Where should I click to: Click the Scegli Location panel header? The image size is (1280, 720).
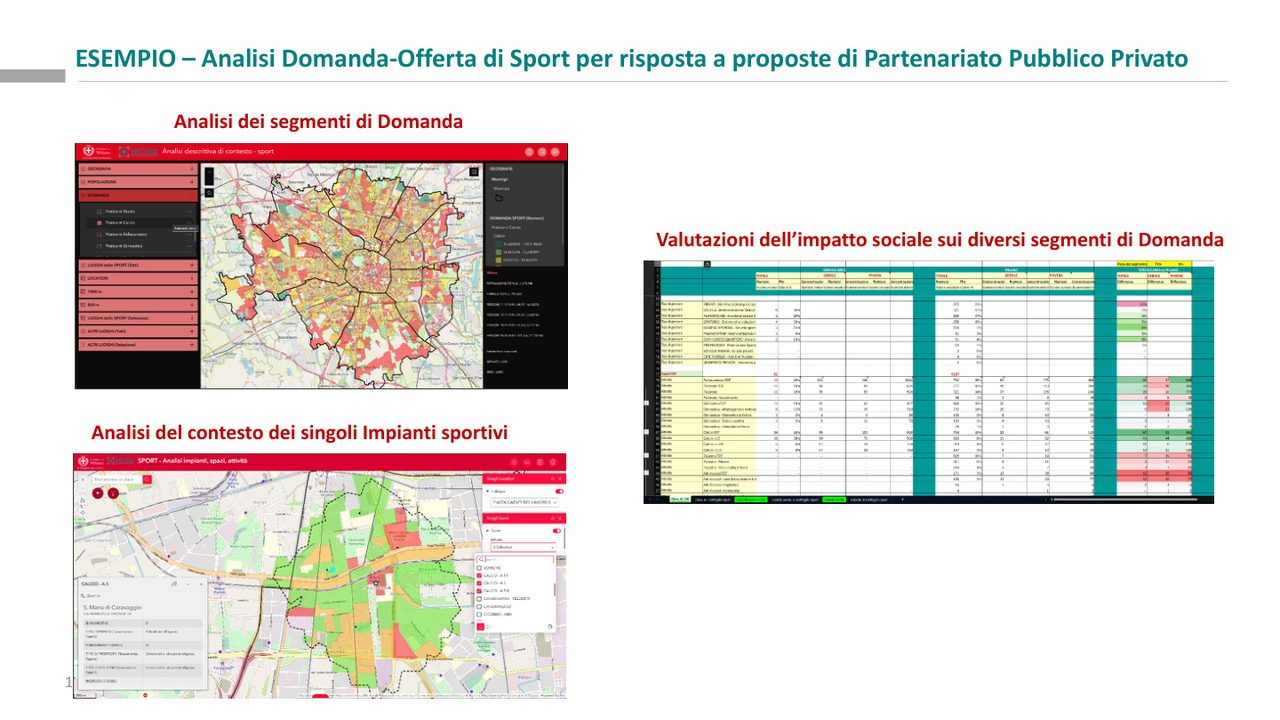click(524, 479)
